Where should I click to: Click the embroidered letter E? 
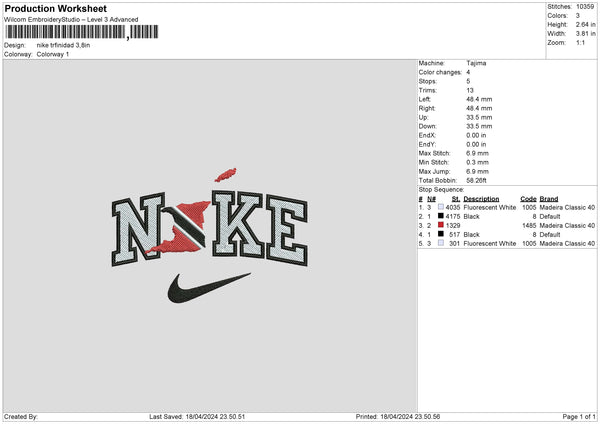(287, 231)
